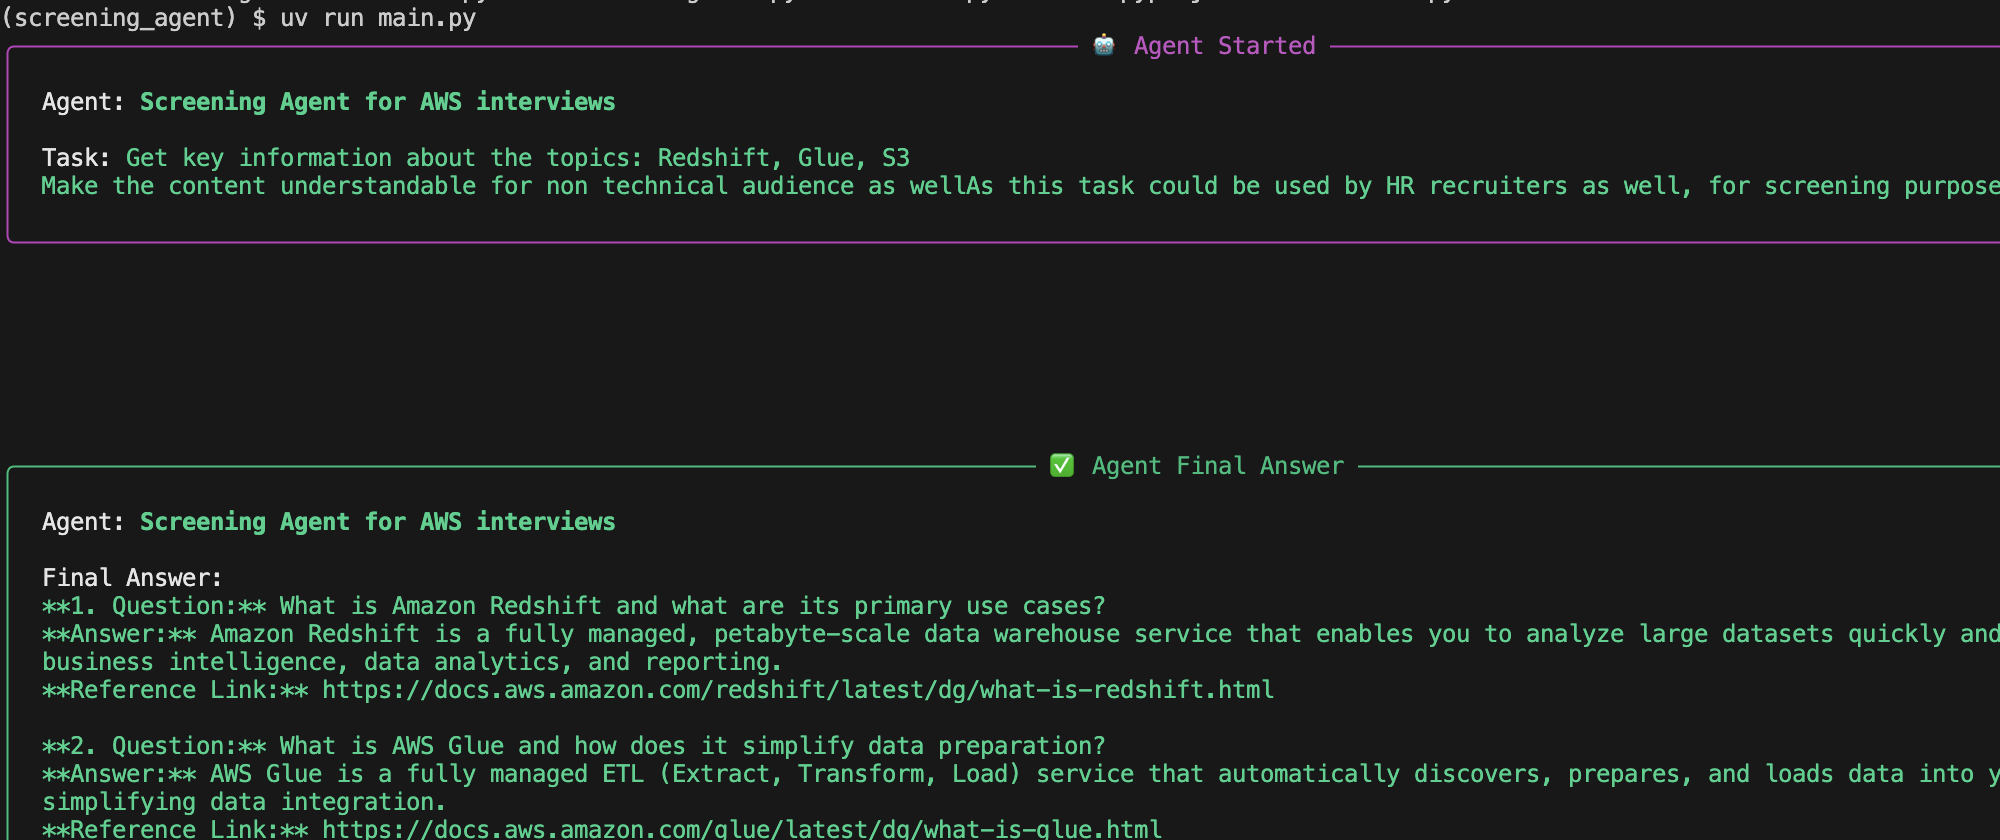2000x840 pixels.
Task: Click the '(screening_agent) $' shell prompt
Action: [x=134, y=18]
